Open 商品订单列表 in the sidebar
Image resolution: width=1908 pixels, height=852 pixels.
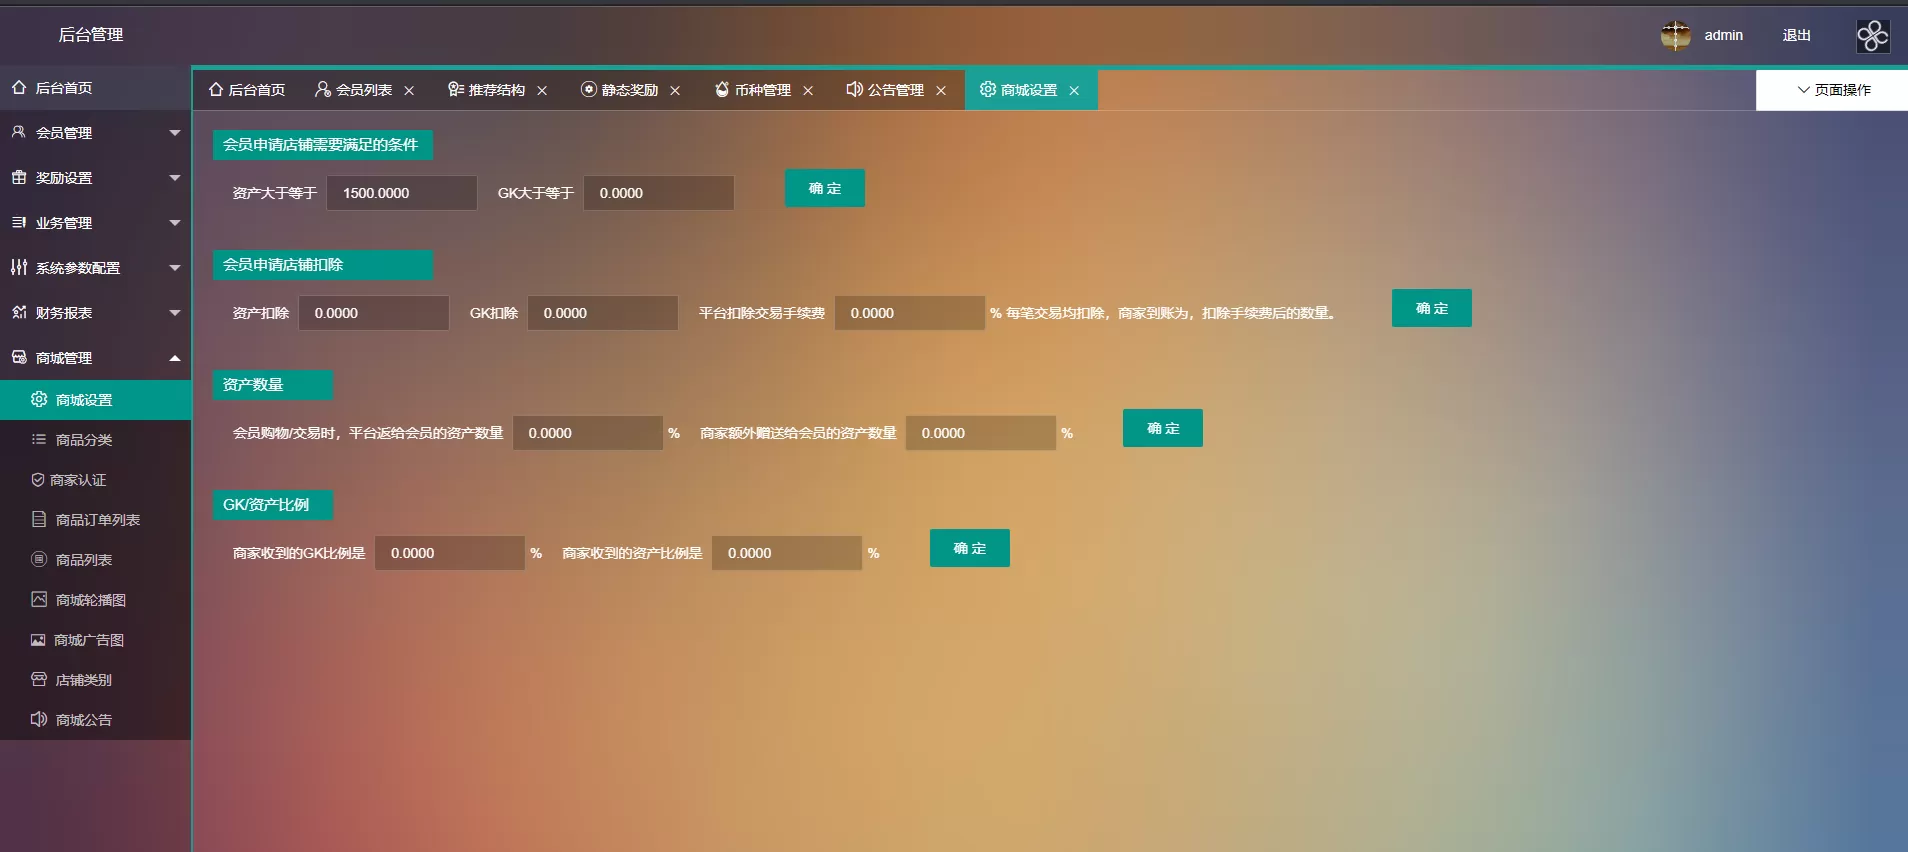(95, 520)
